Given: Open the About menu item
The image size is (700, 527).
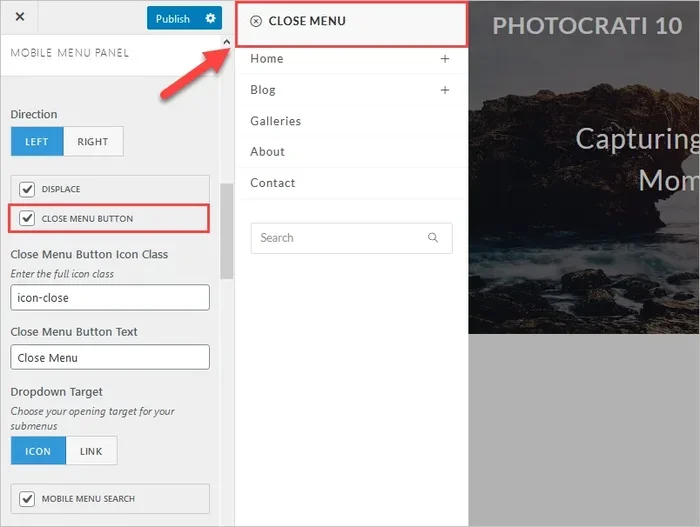Looking at the screenshot, I should coord(267,152).
